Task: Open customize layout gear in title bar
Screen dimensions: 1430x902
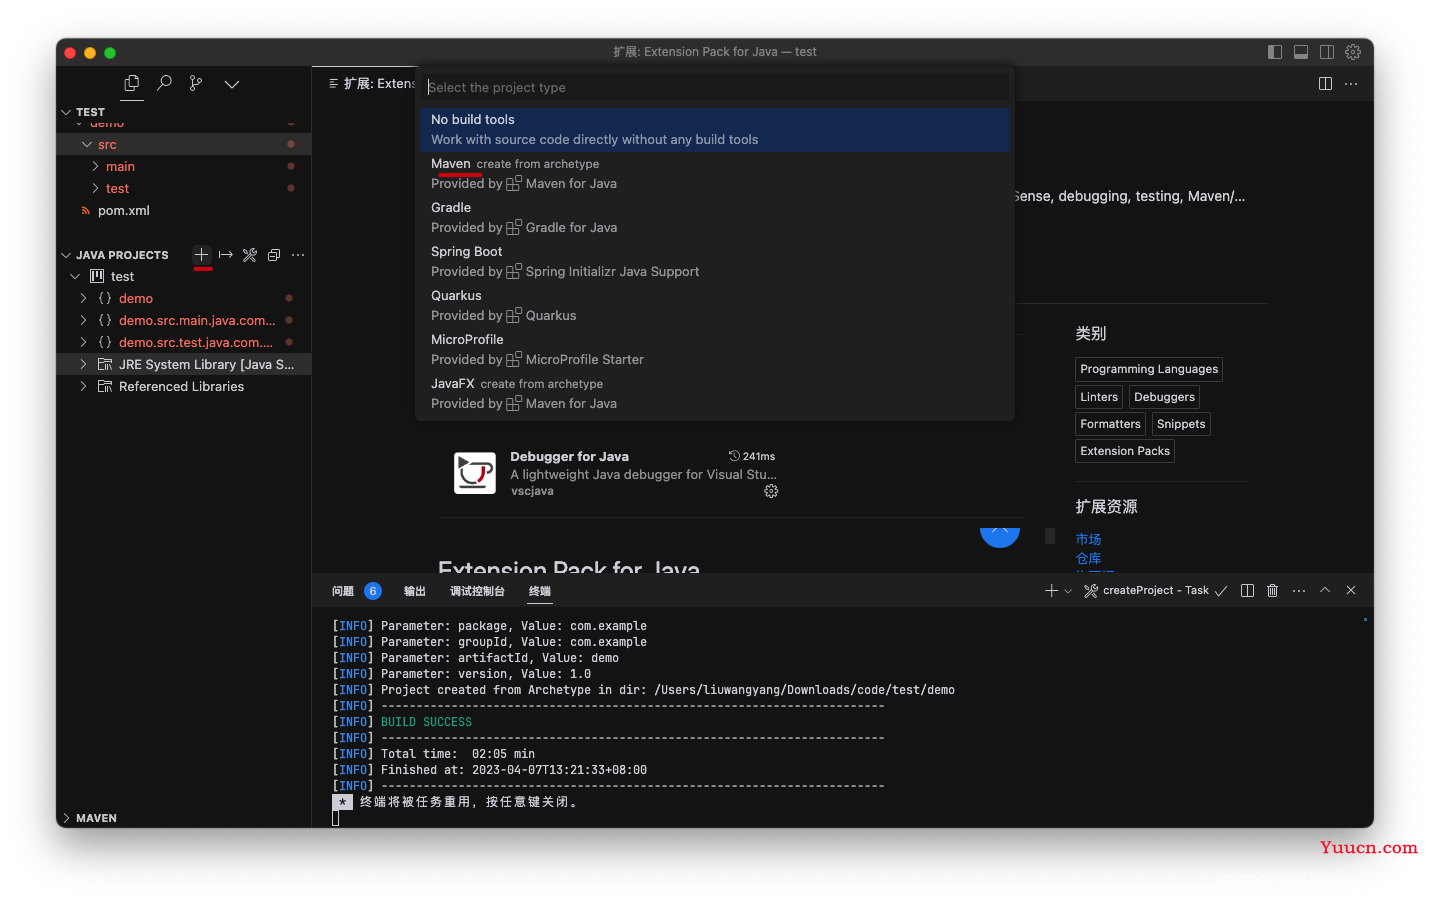Action: coord(1353,52)
